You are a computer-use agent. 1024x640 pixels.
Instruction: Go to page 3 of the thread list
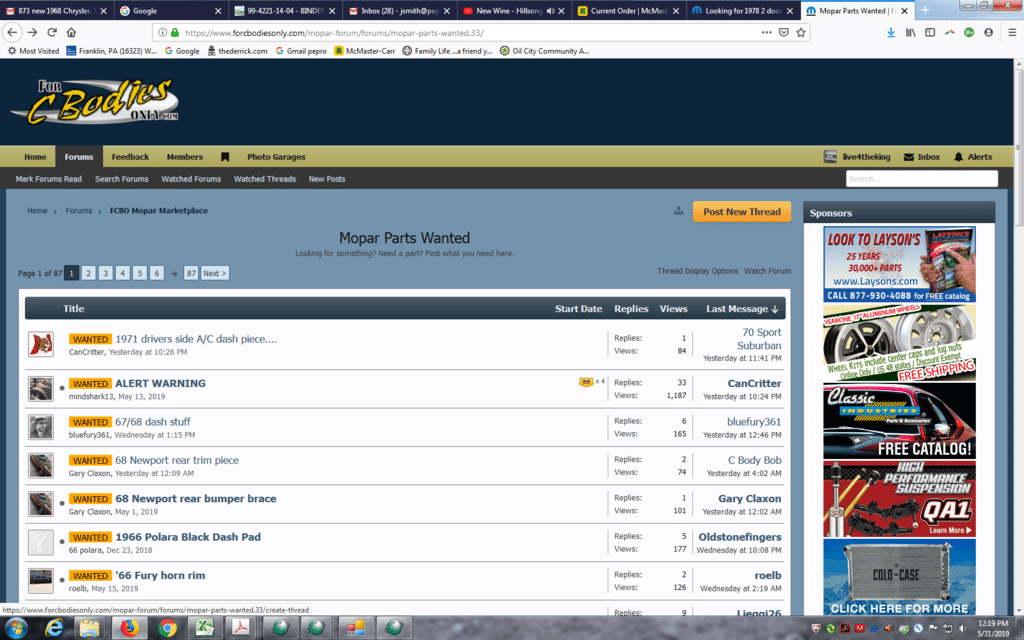pyautogui.click(x=105, y=273)
